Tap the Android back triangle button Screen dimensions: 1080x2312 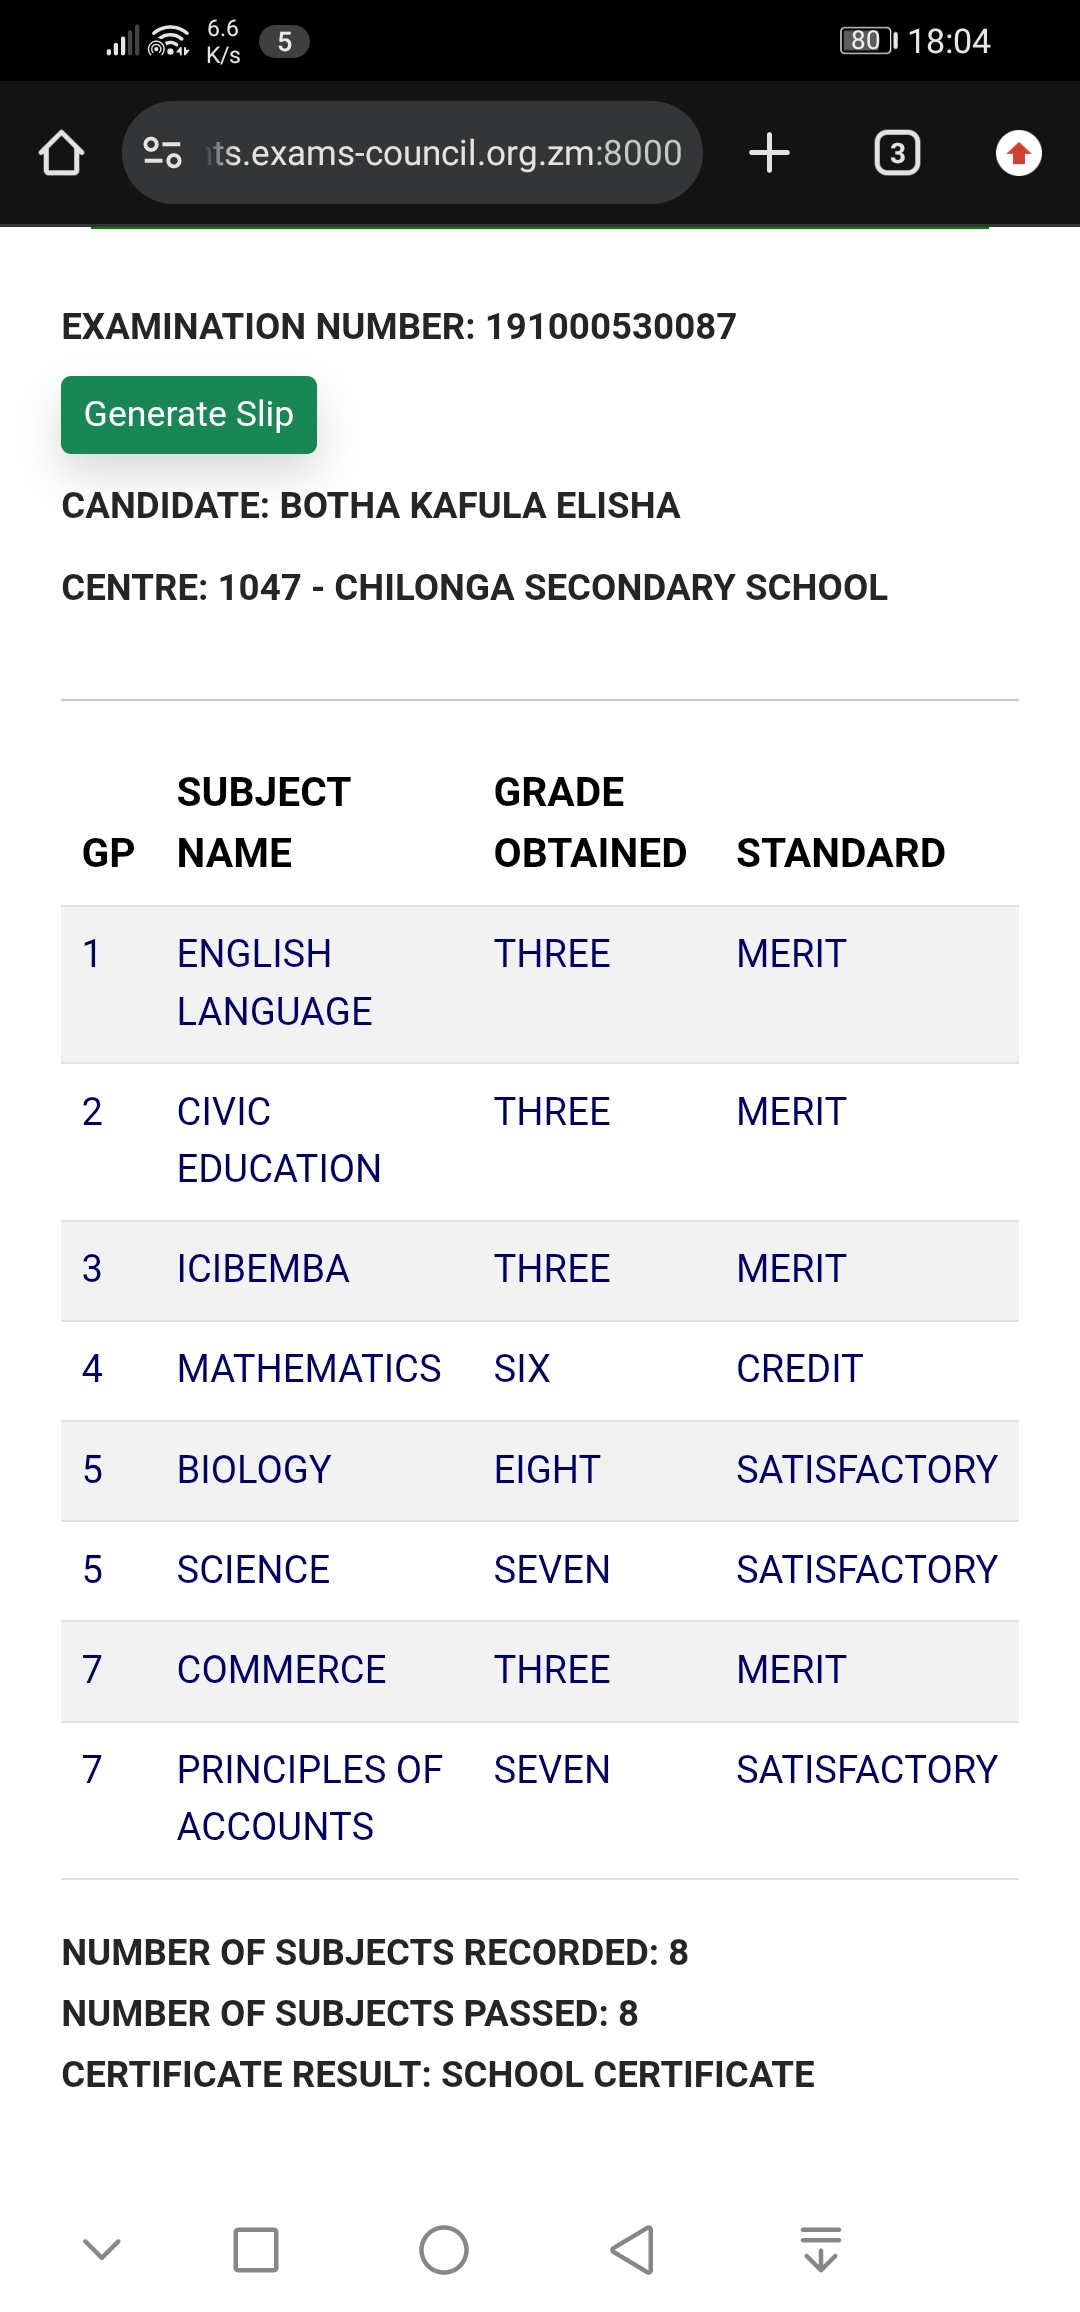pos(632,2250)
